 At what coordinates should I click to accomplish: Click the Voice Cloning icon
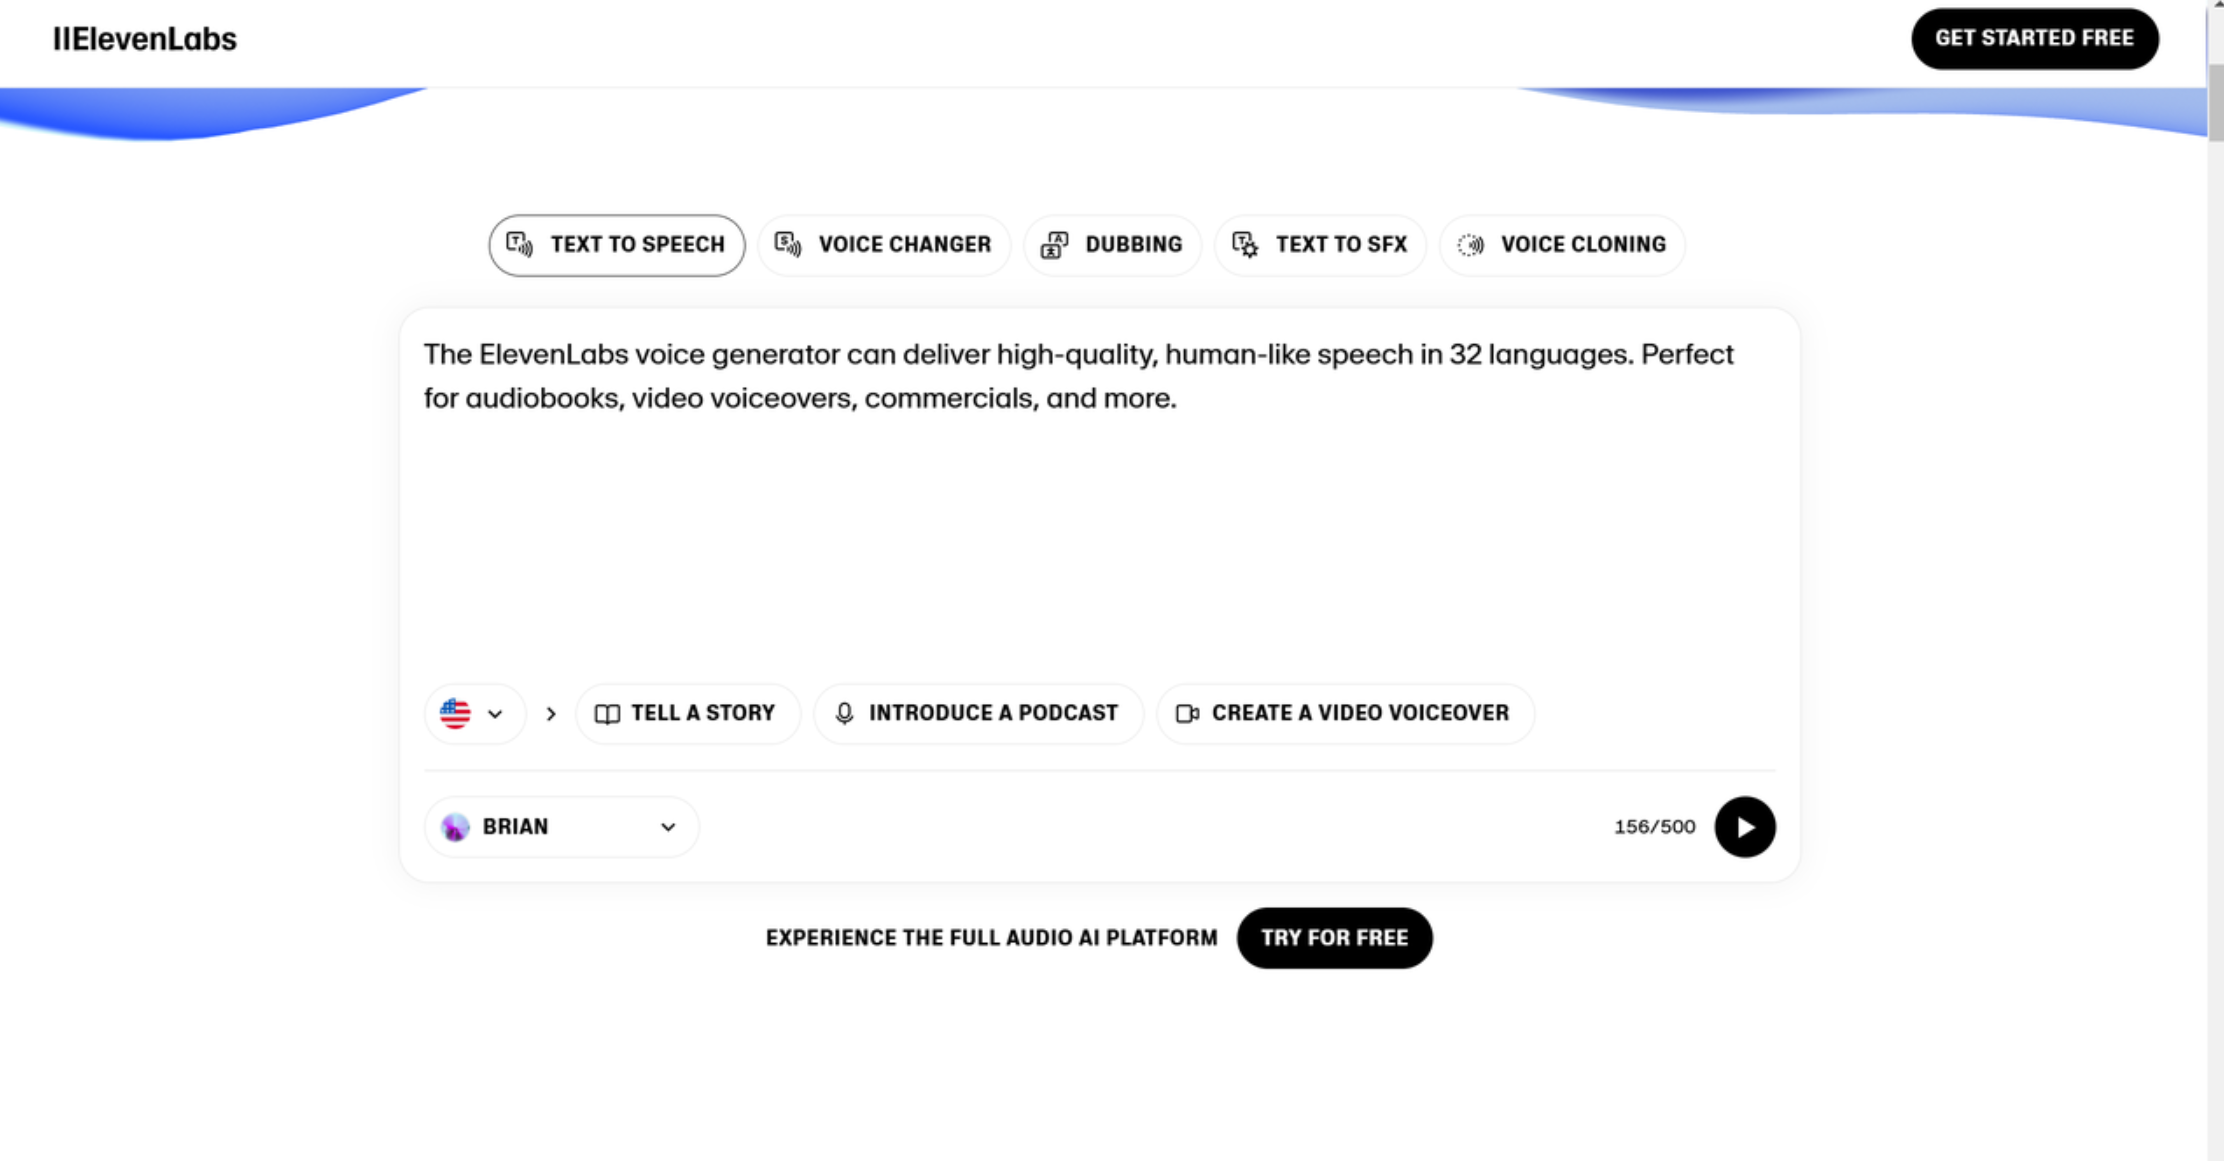[1471, 245]
